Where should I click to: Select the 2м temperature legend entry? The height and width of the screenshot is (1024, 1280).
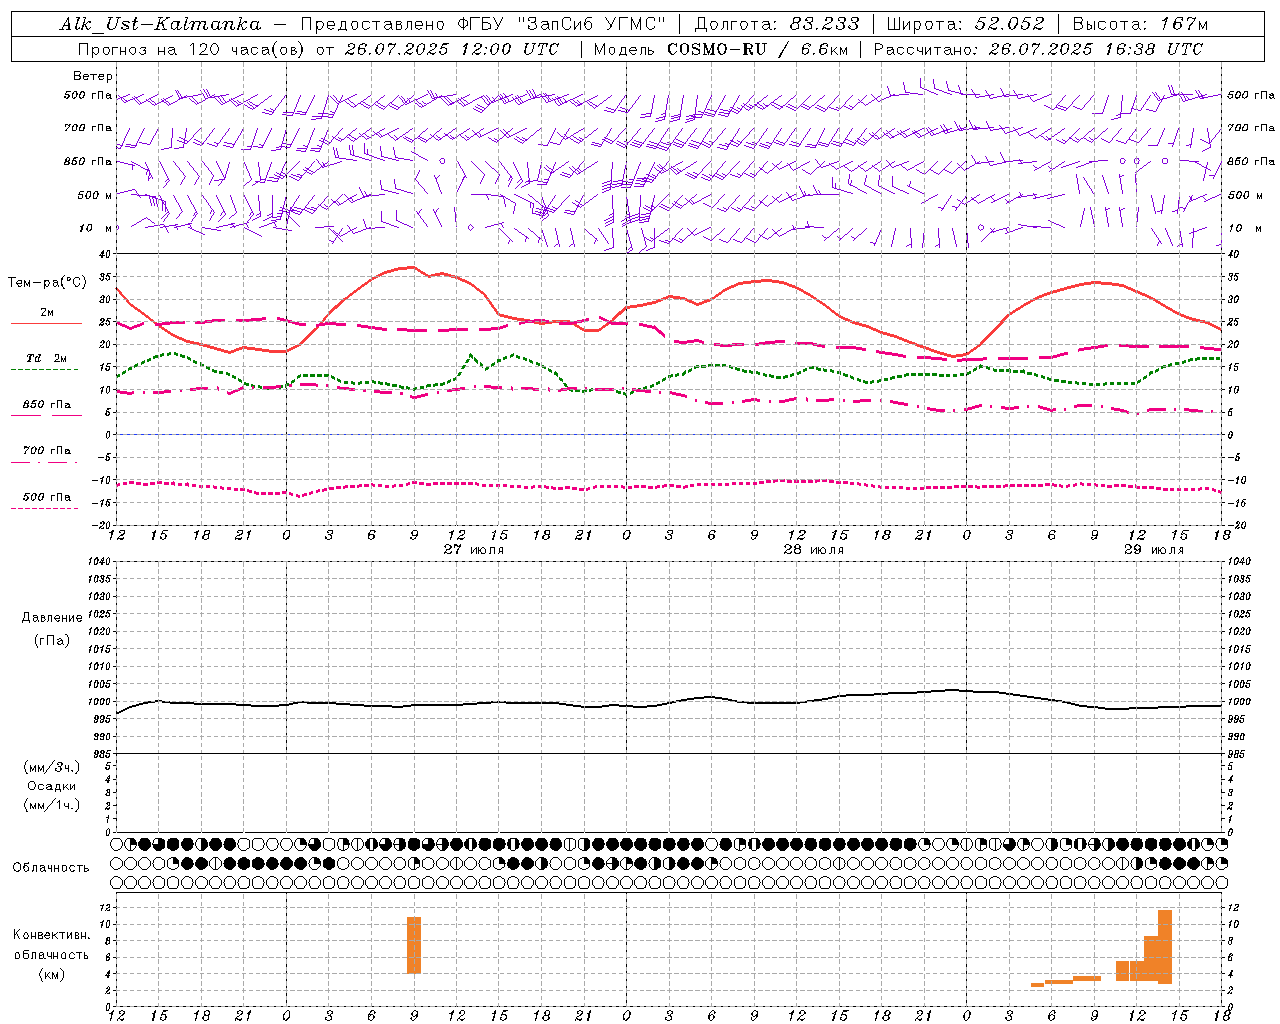46,313
